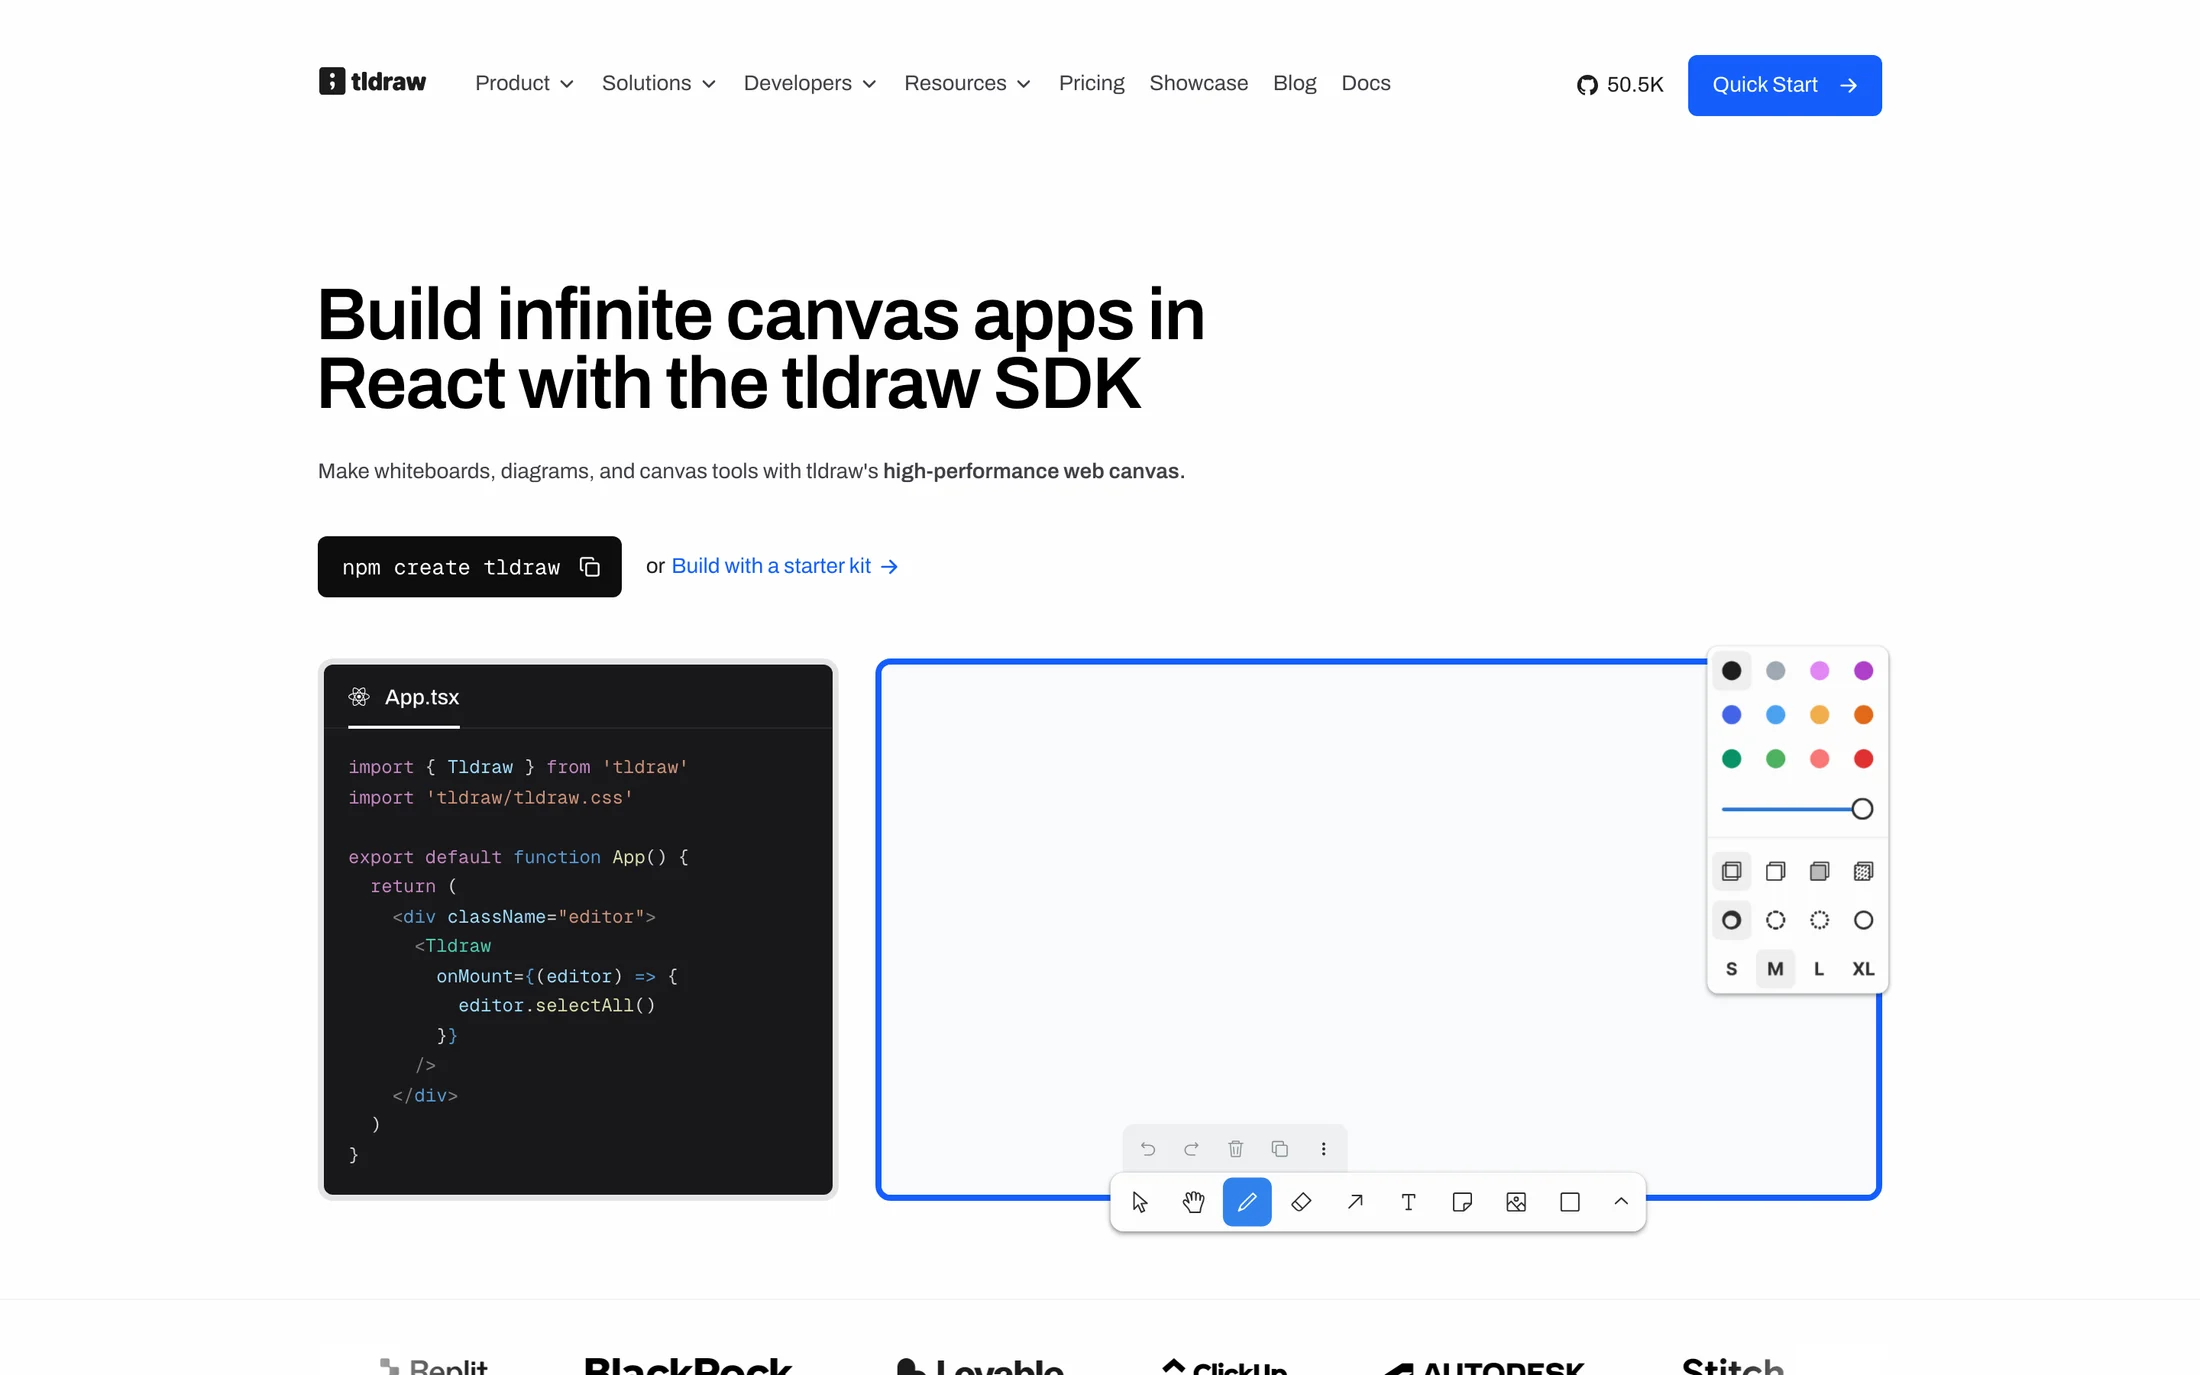This screenshot has width=2200, height=1375.
Task: Choose the dotted stroke style
Action: click(x=1820, y=920)
